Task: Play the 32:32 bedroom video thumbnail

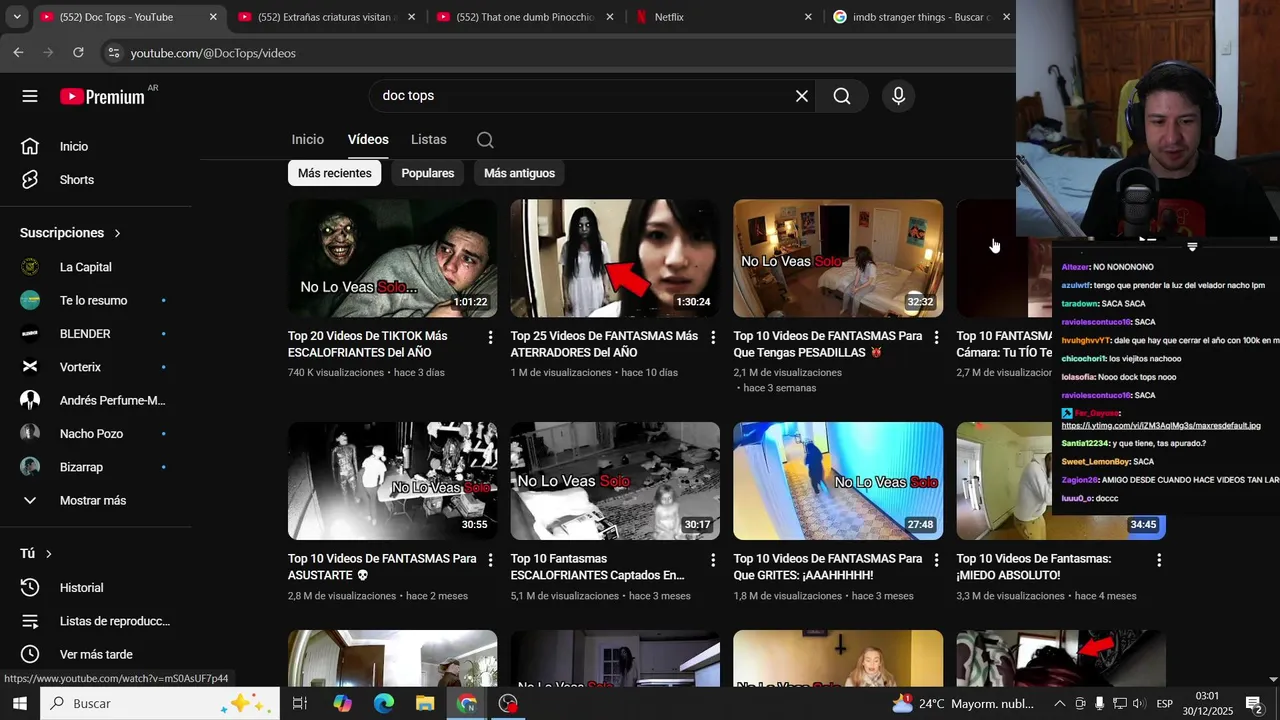Action: coord(838,258)
